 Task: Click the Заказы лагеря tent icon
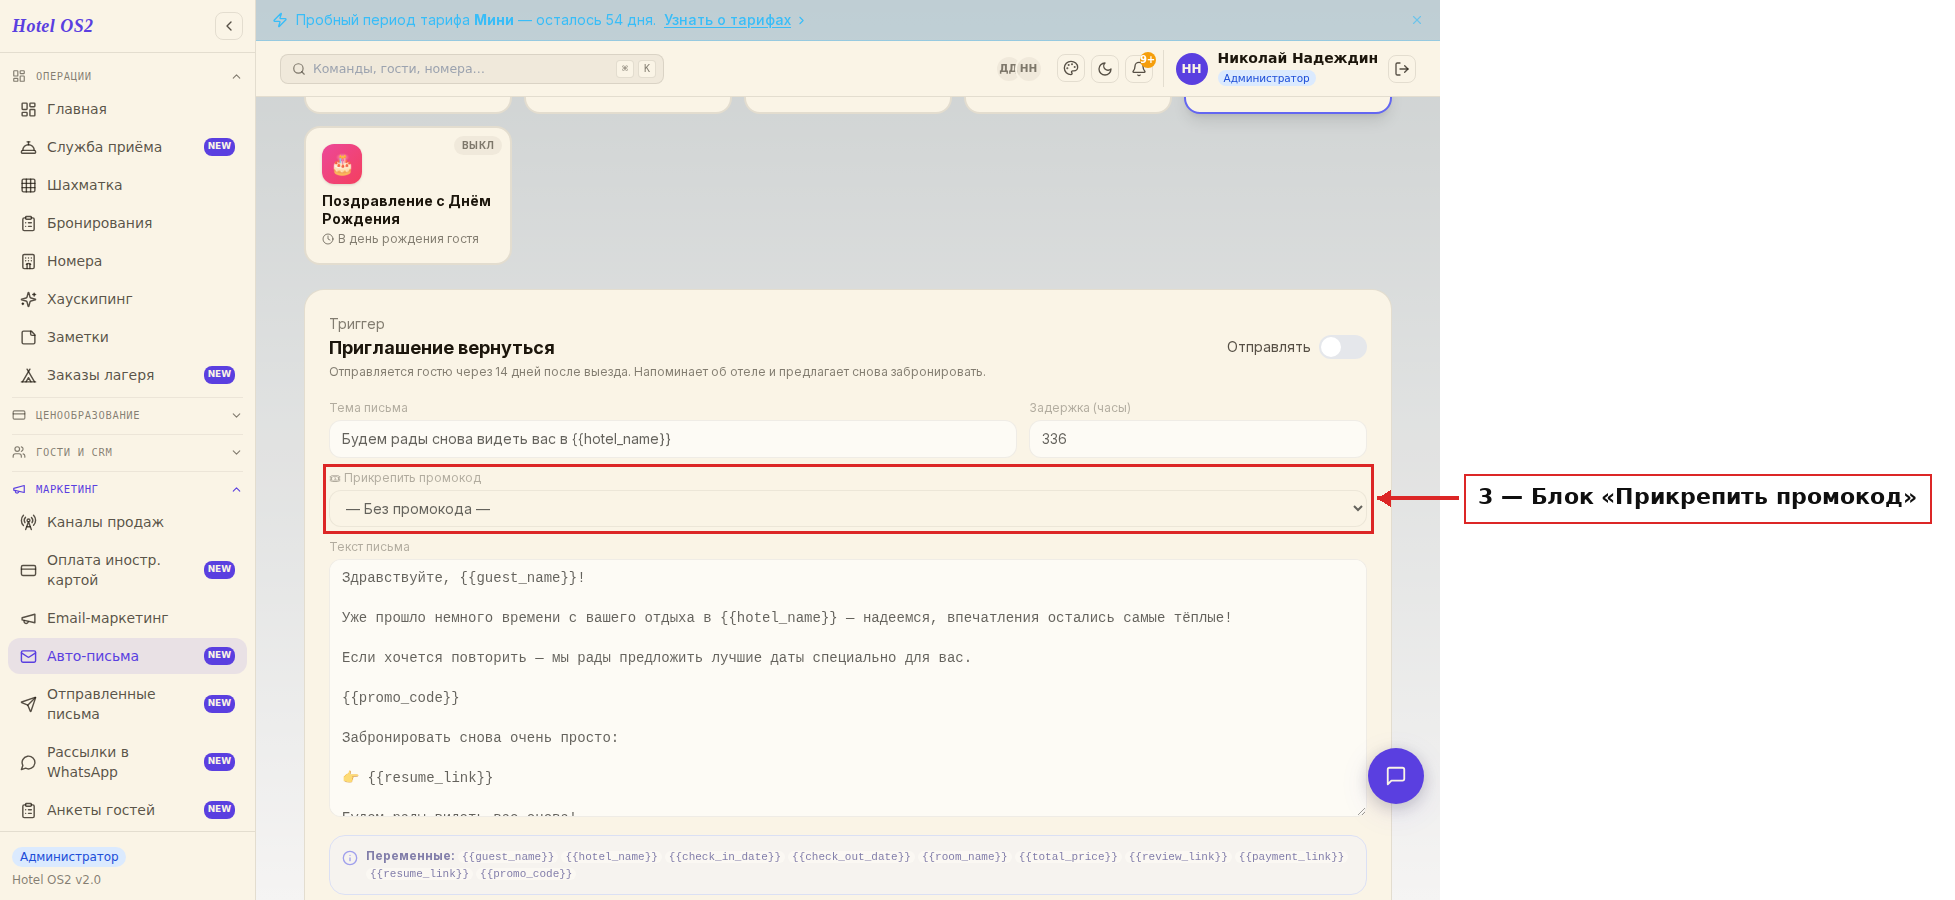[x=29, y=375]
